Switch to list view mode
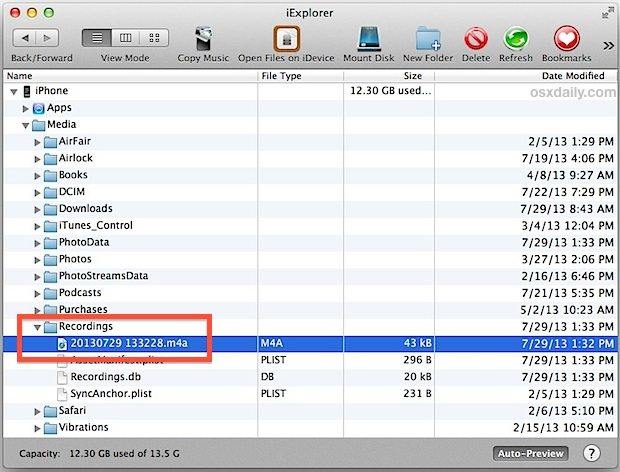 click(97, 38)
